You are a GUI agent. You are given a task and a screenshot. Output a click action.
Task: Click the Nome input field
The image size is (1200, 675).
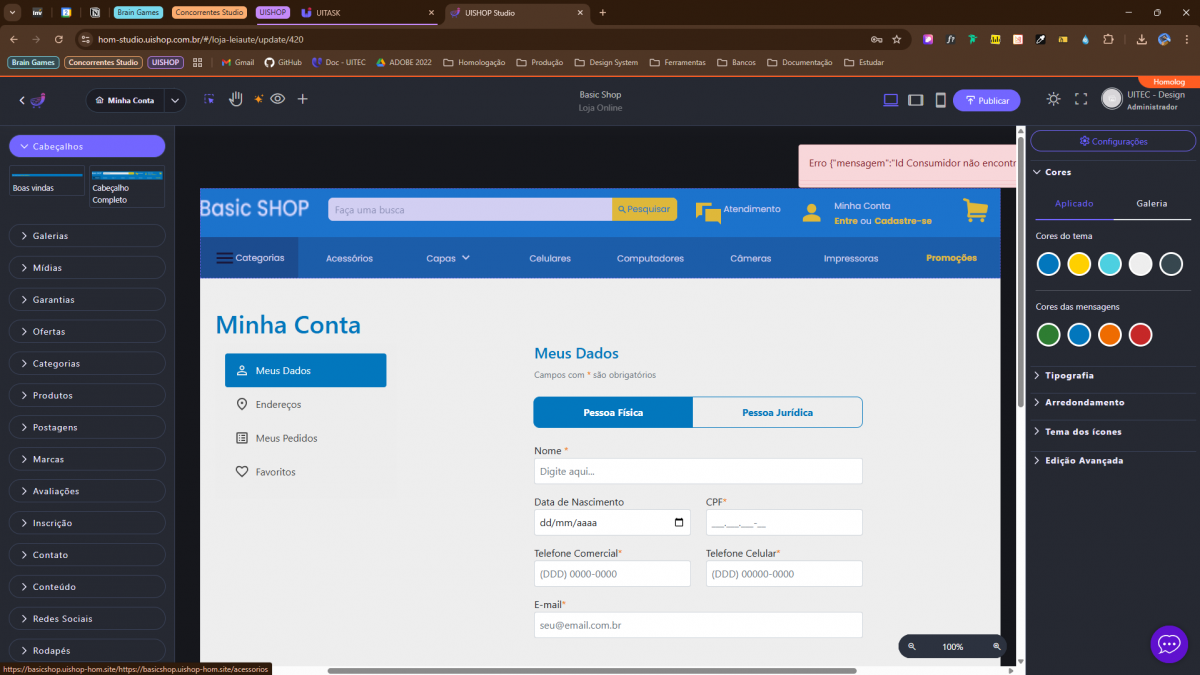click(x=697, y=471)
